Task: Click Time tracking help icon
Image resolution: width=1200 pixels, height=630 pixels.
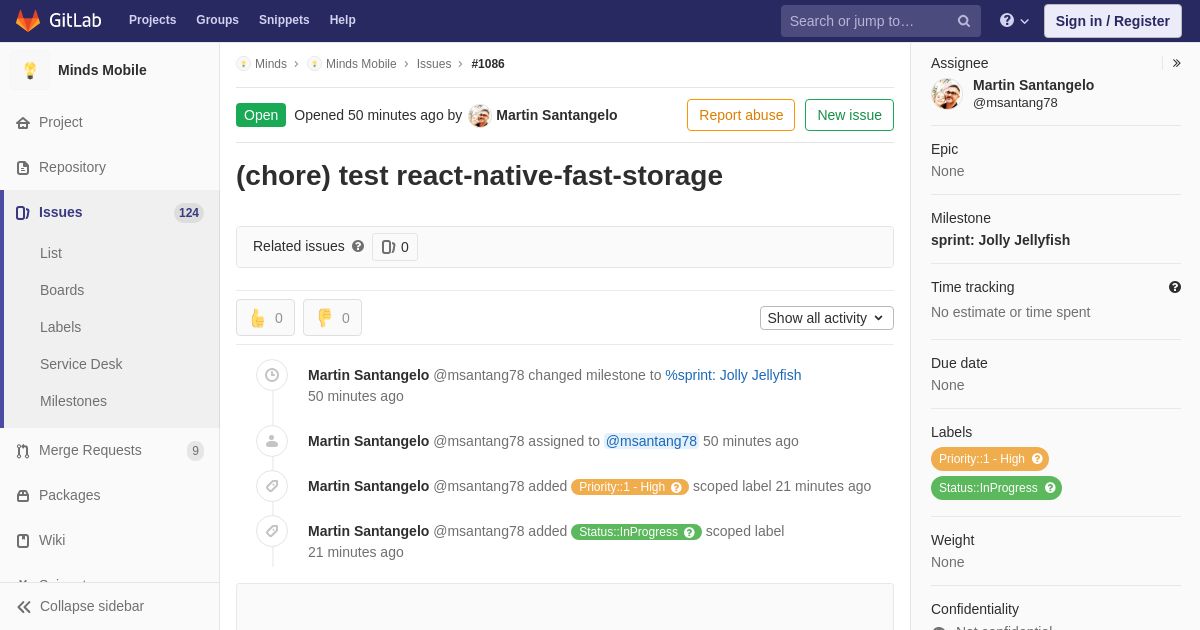Action: [x=1175, y=287]
